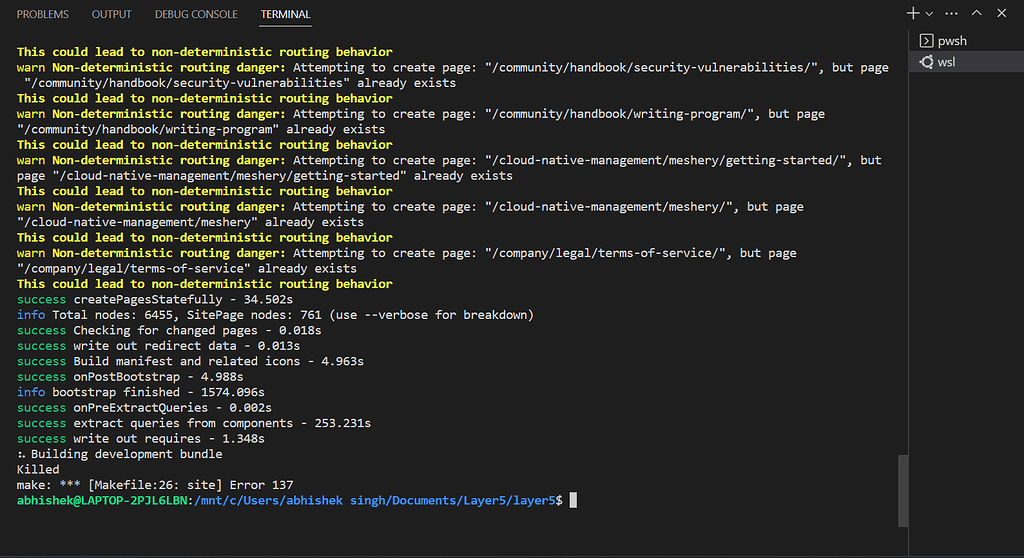The height and width of the screenshot is (558, 1024).
Task: Click the 'Total nodes: 6455' info line
Action: tap(275, 315)
